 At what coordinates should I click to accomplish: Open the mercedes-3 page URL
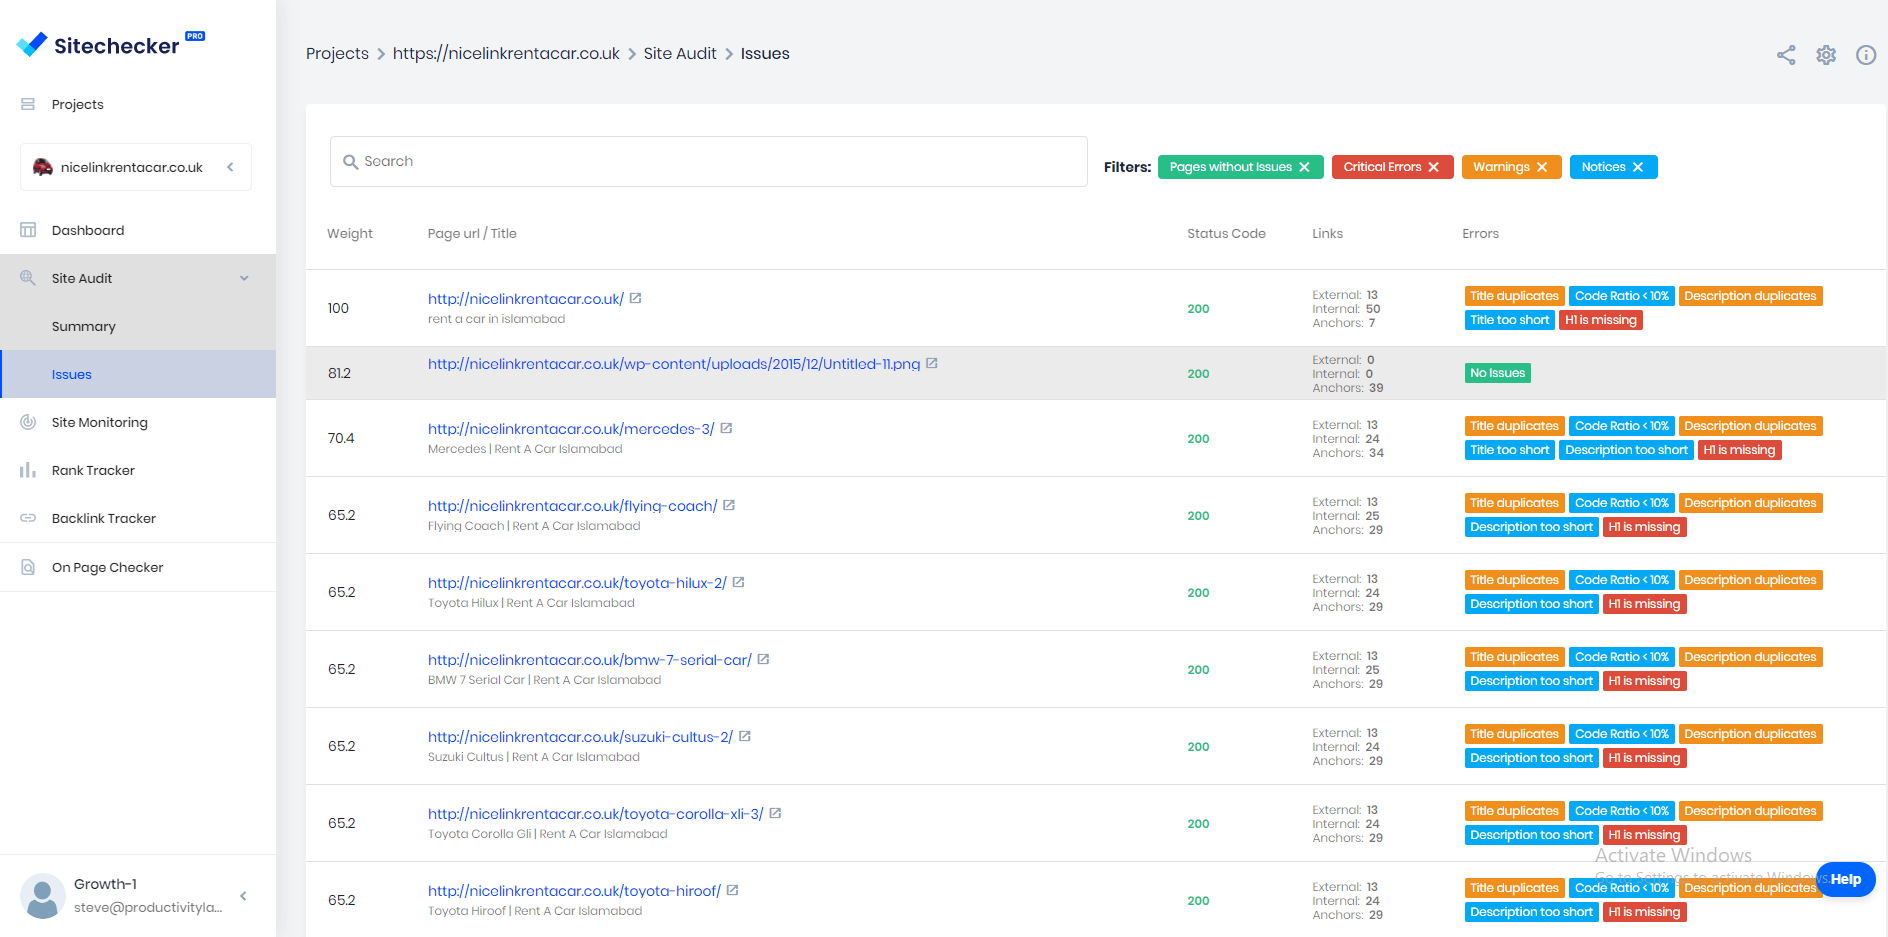(571, 429)
